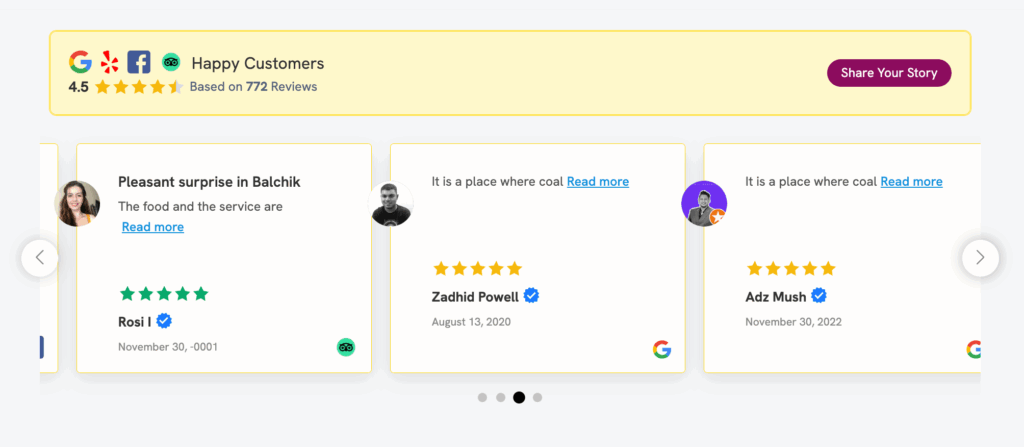The height and width of the screenshot is (447, 1024).
Task: Expand Adz Mush's review with Read more
Action: tap(911, 182)
